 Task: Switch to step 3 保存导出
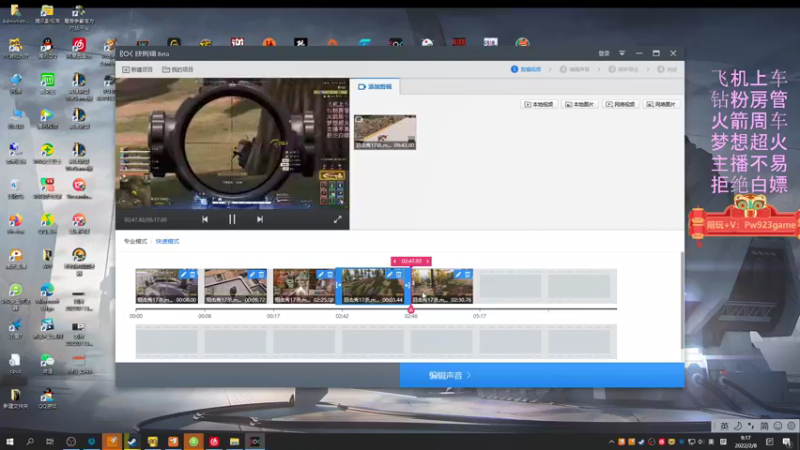point(623,69)
